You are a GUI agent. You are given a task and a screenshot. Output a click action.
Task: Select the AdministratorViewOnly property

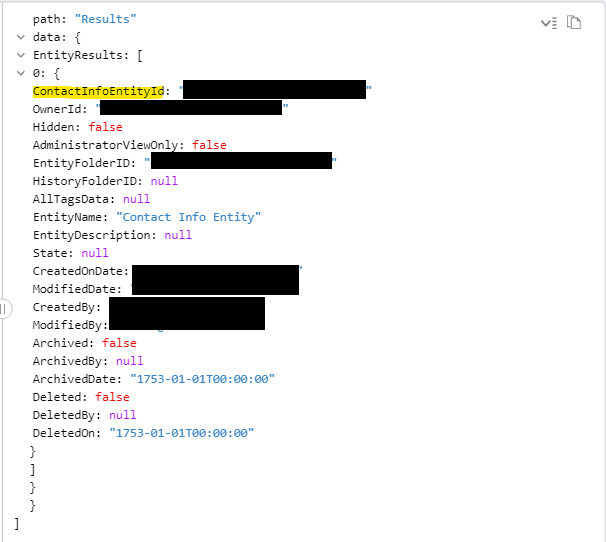(108, 145)
